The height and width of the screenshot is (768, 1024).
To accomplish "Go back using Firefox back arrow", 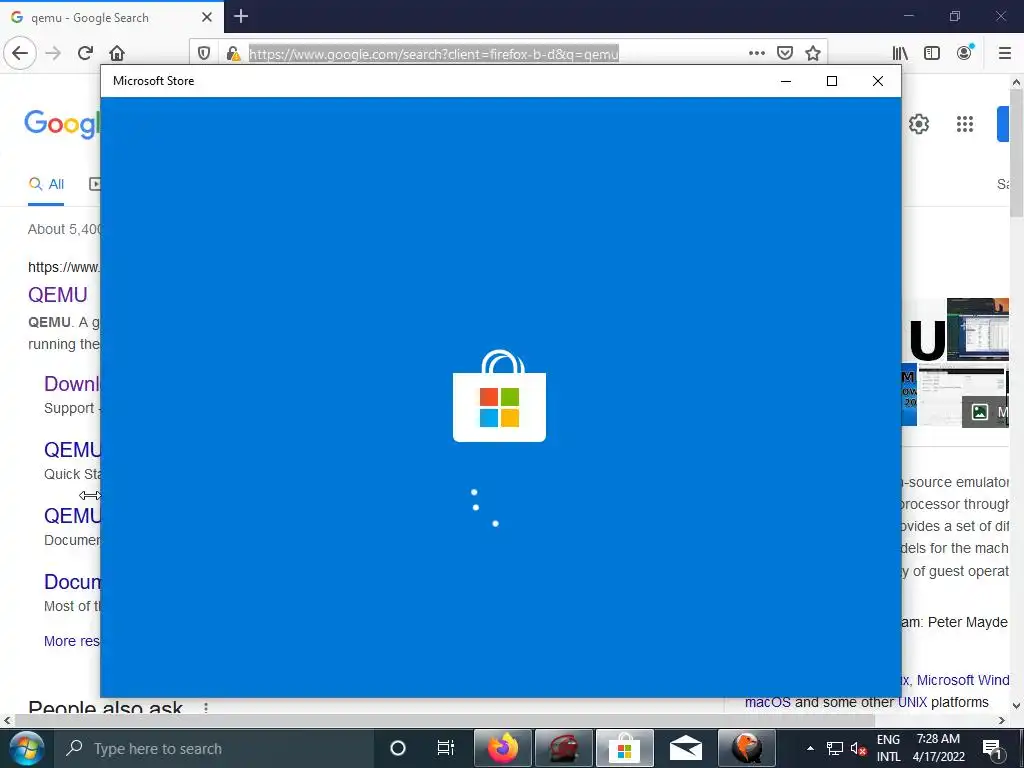I will click(x=20, y=53).
